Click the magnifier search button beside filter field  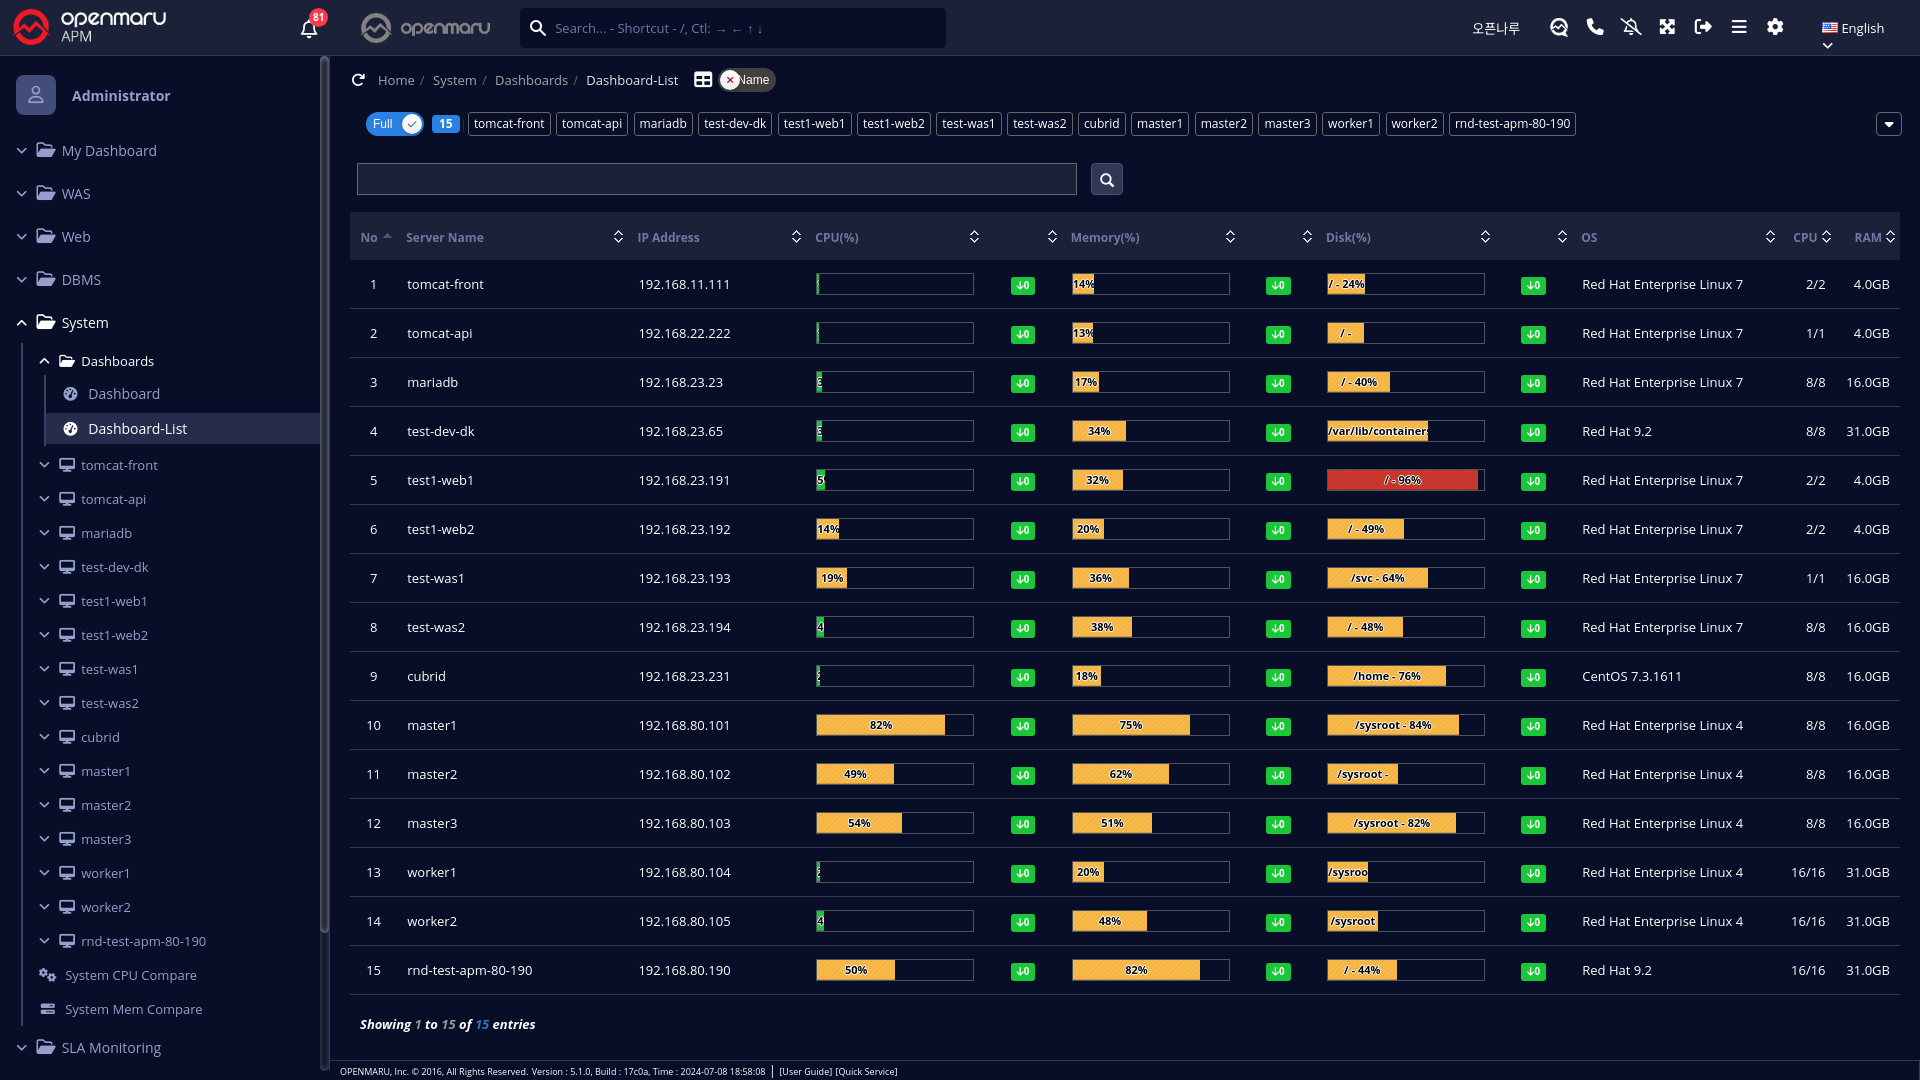1106,180
